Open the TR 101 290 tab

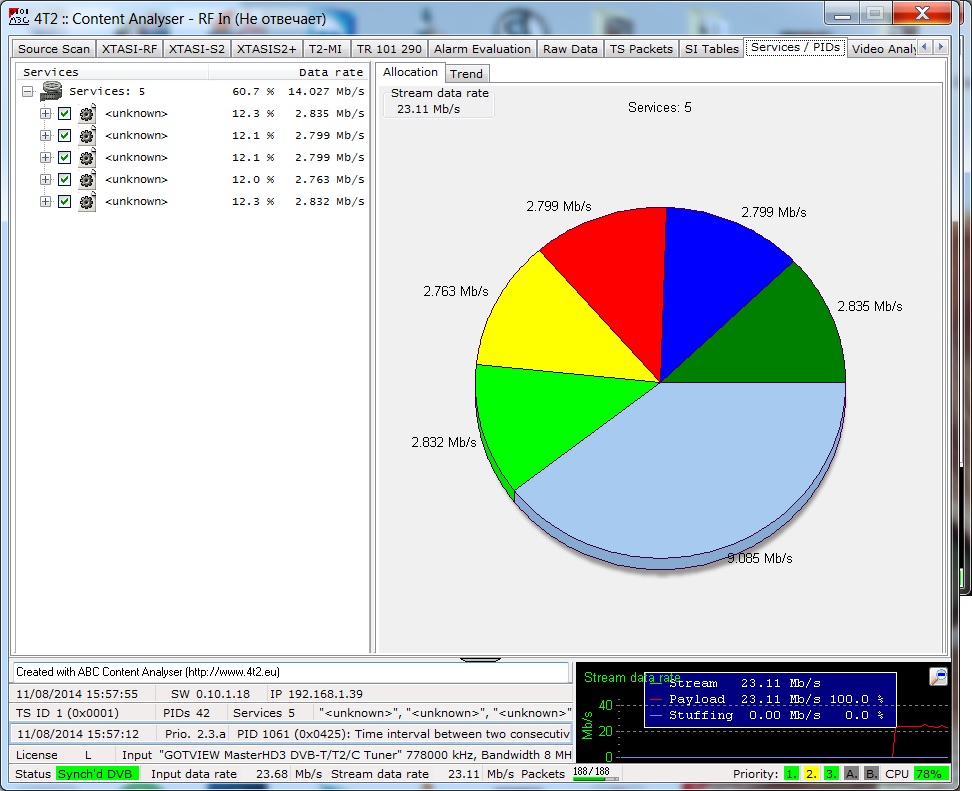[x=389, y=49]
